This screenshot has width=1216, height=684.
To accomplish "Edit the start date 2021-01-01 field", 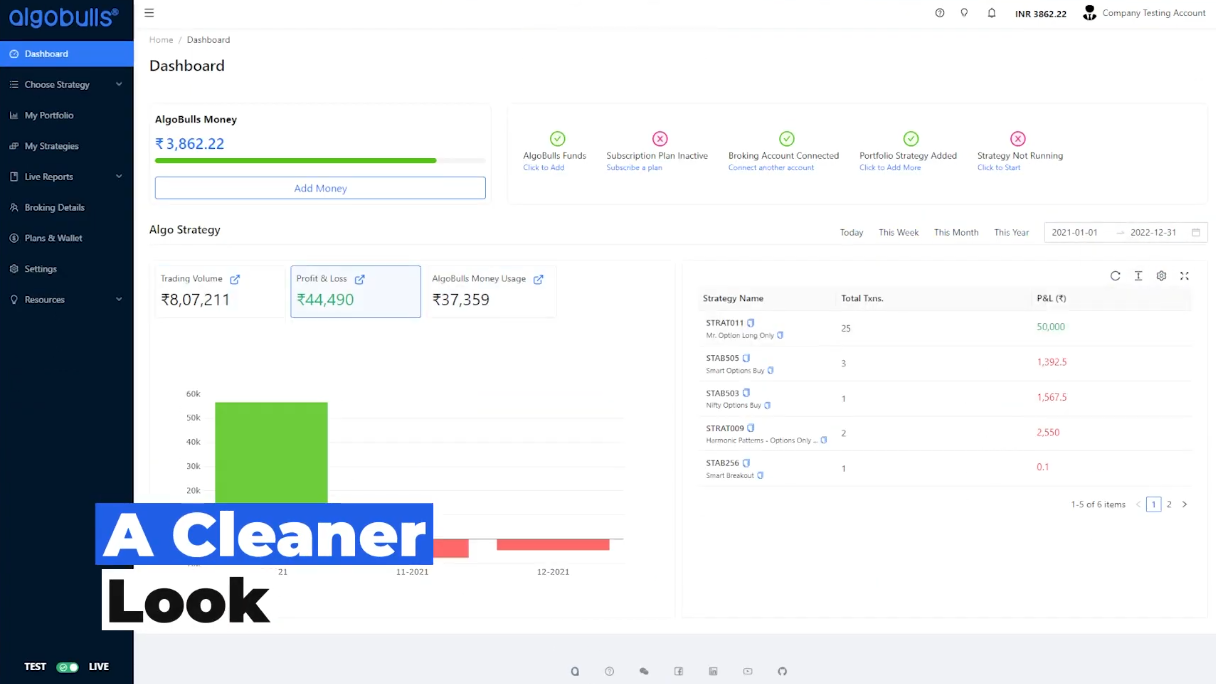I will tap(1075, 233).
